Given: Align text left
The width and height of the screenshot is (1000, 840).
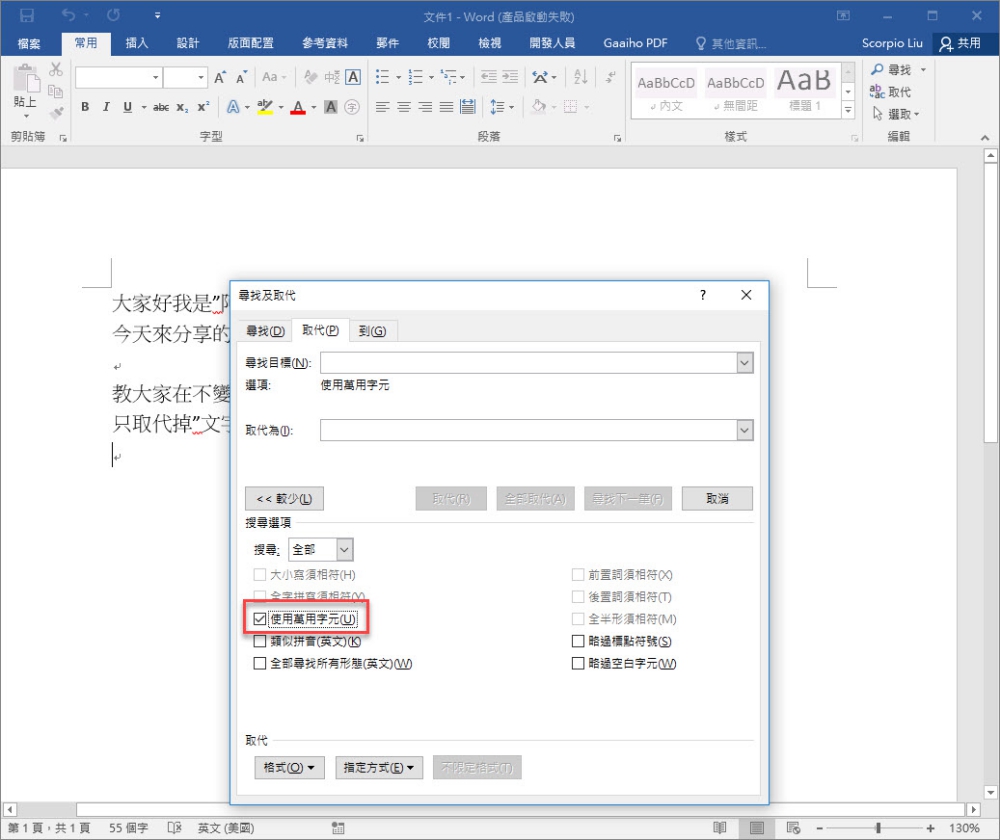Looking at the screenshot, I should pyautogui.click(x=383, y=107).
